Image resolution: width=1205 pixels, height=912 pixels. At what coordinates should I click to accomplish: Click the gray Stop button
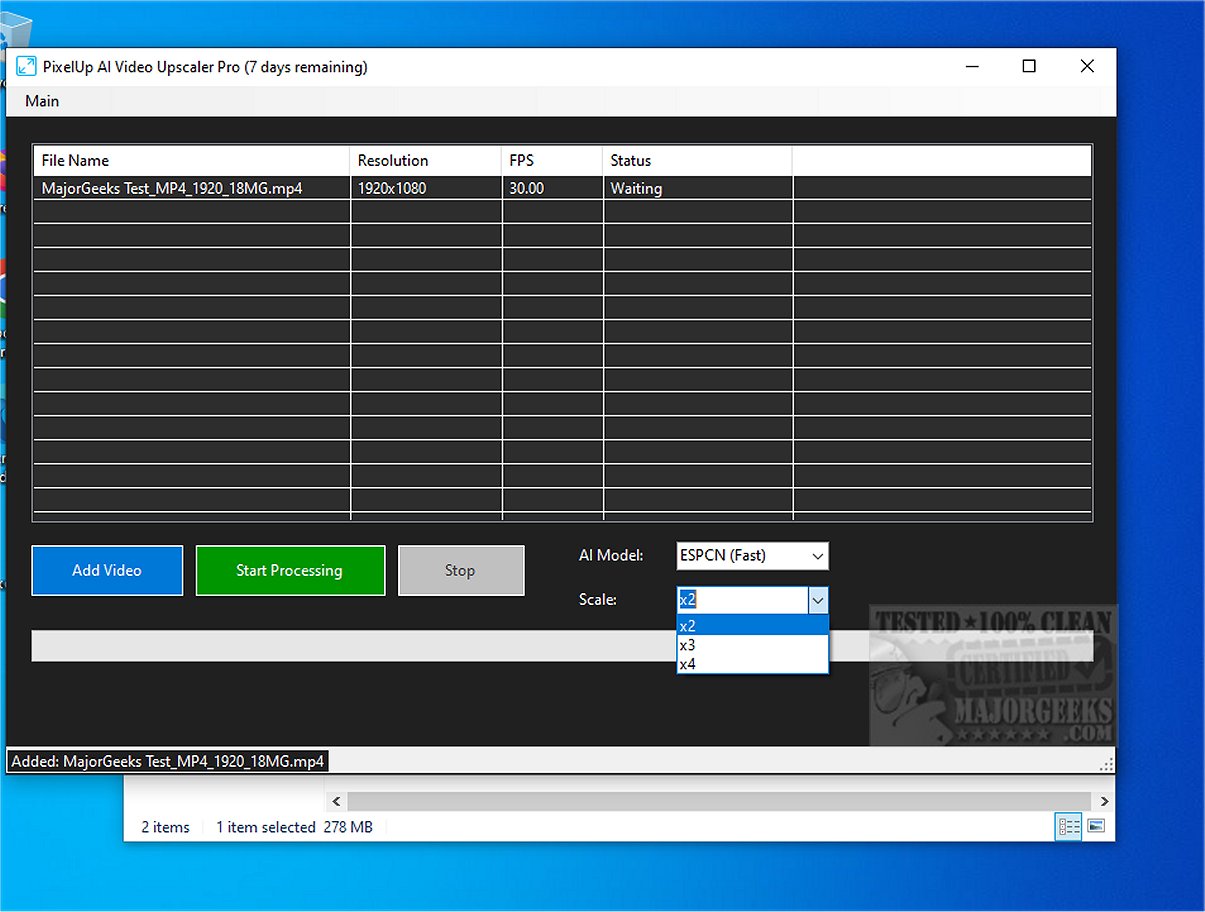pyautogui.click(x=460, y=570)
